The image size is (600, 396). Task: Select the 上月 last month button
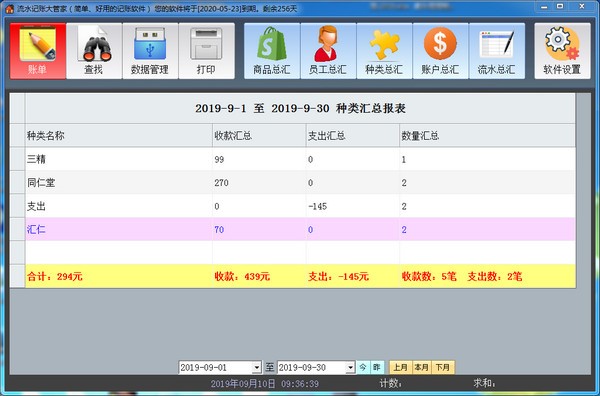(x=400, y=367)
